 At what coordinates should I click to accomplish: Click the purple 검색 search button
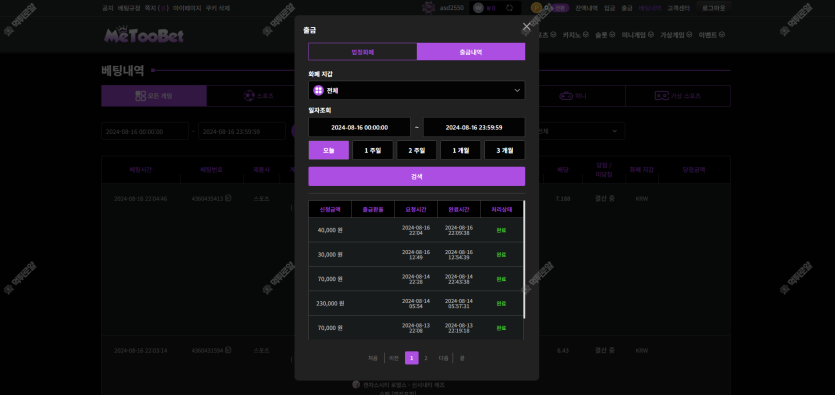[x=416, y=176]
